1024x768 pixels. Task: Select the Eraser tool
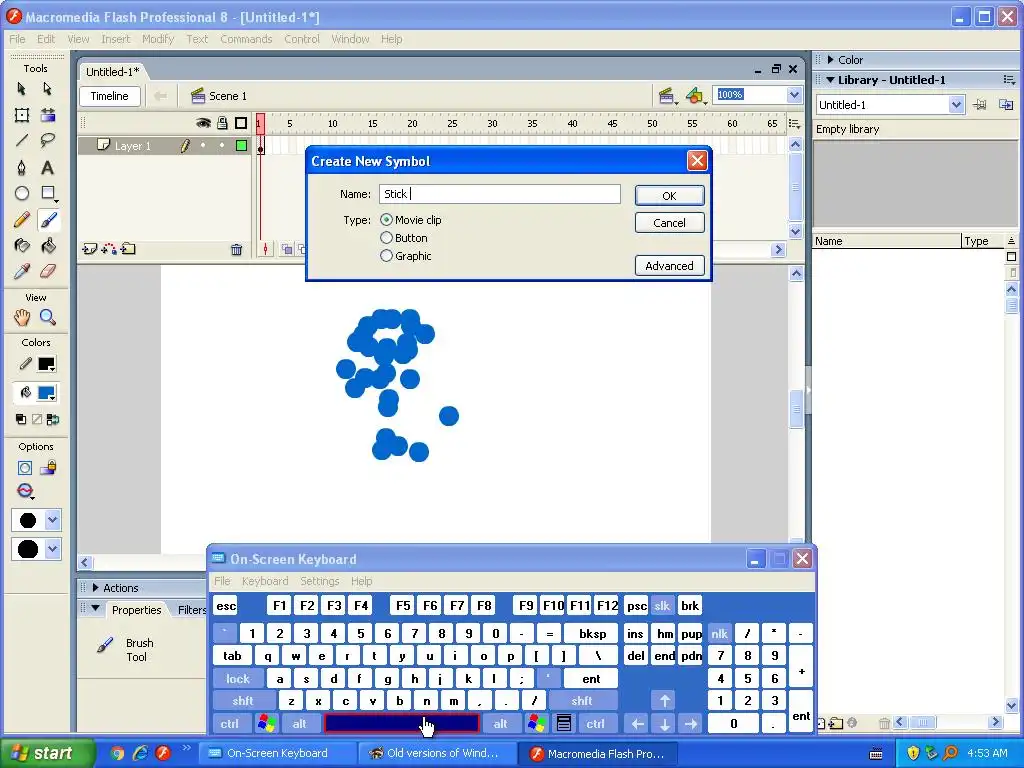click(x=48, y=272)
